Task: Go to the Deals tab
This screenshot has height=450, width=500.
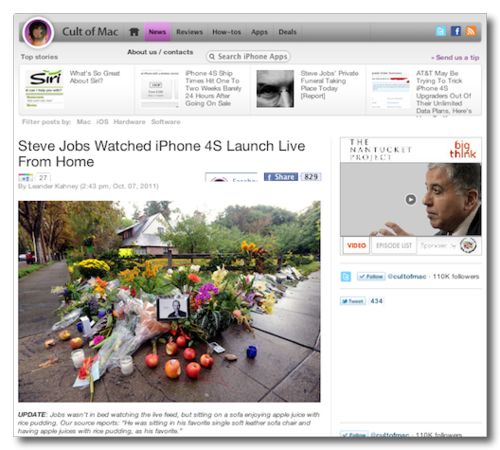Action: click(287, 32)
